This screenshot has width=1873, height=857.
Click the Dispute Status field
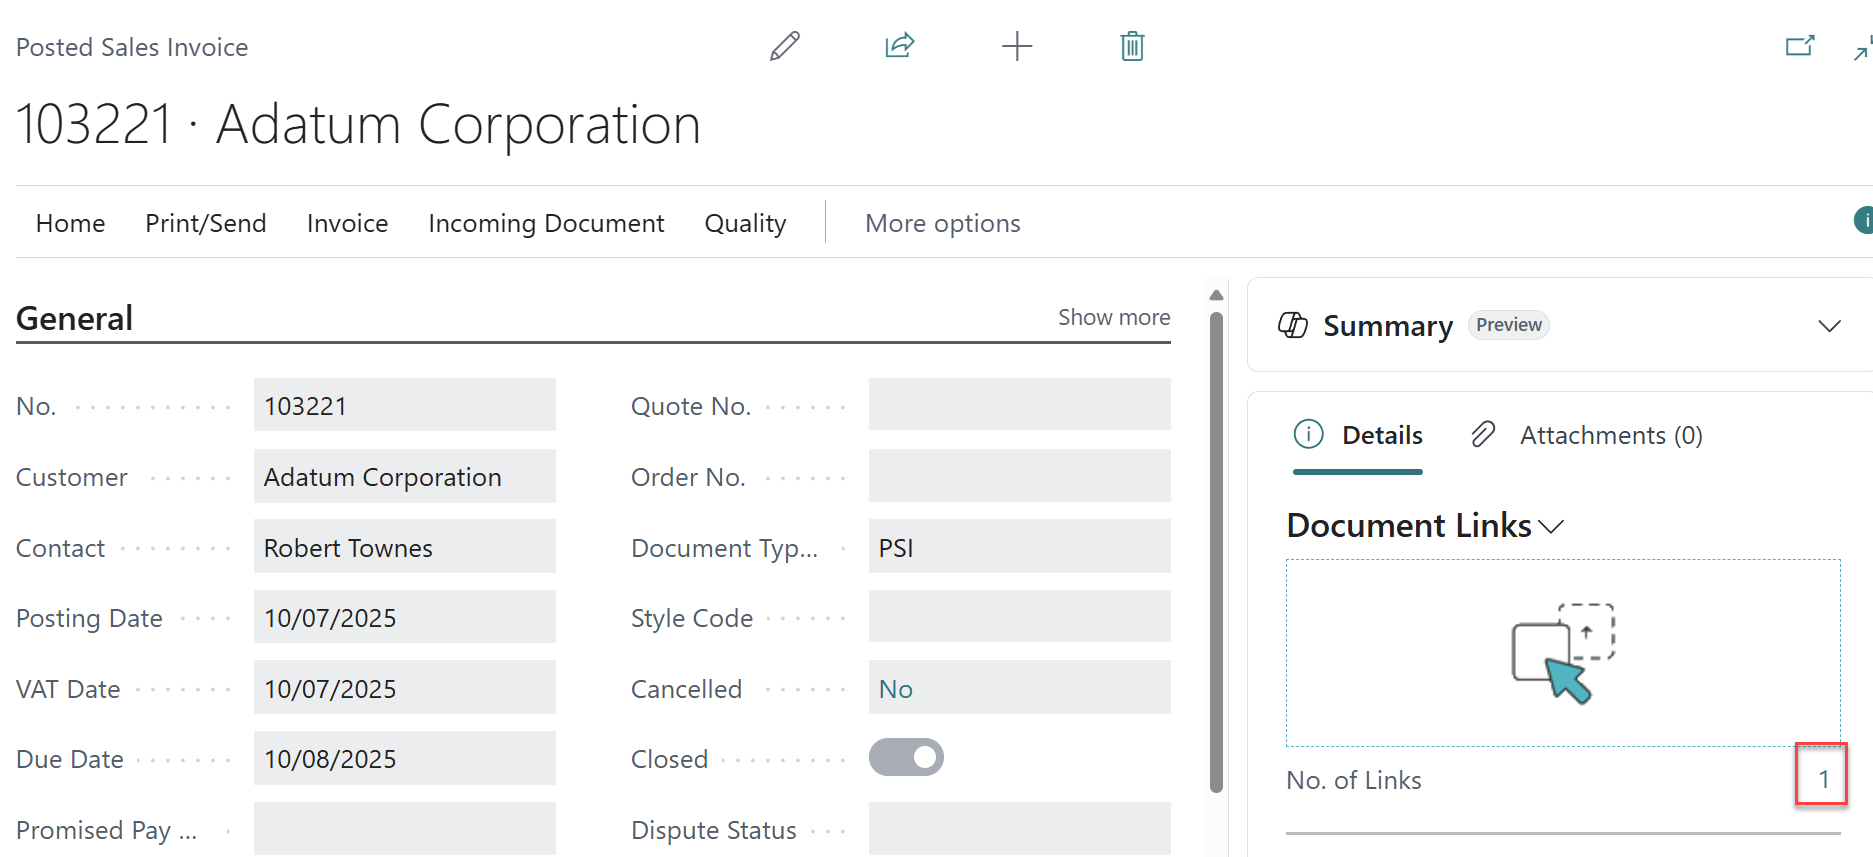pos(1020,829)
